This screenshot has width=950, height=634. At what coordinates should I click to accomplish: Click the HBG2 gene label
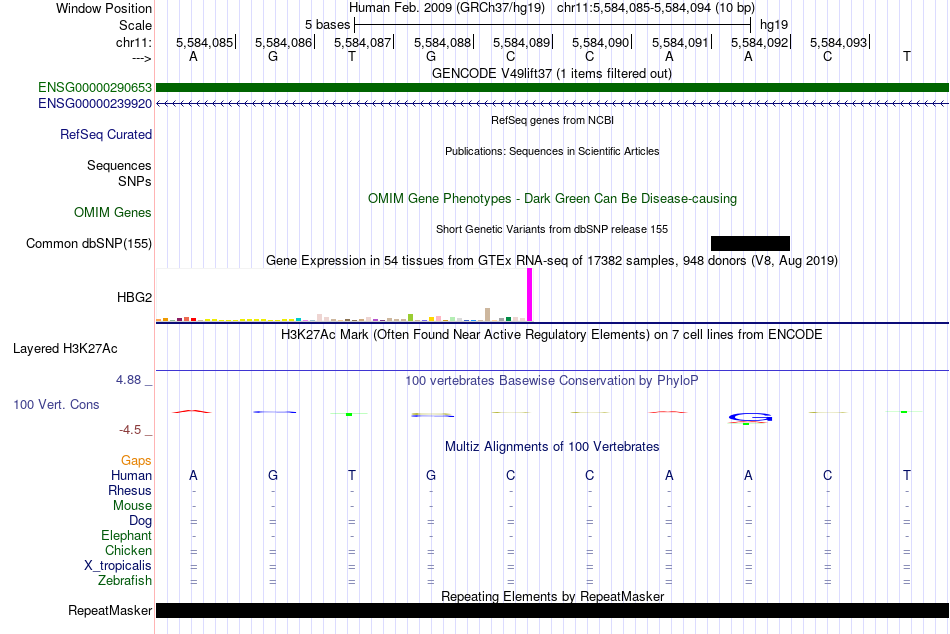[135, 297]
